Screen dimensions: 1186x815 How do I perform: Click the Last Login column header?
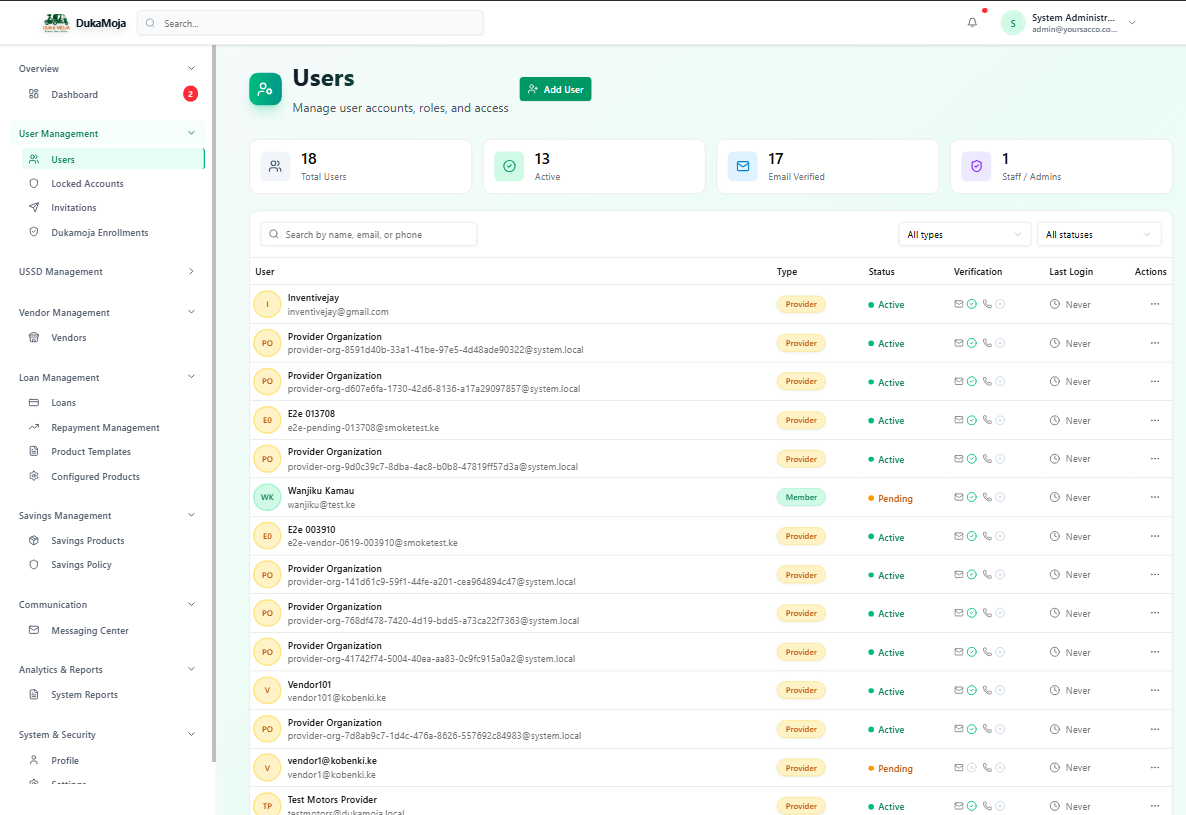coord(1070,271)
